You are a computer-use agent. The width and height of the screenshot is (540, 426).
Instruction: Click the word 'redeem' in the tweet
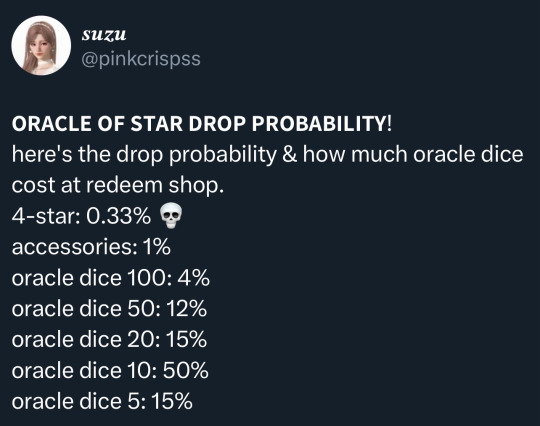pyautogui.click(x=124, y=186)
